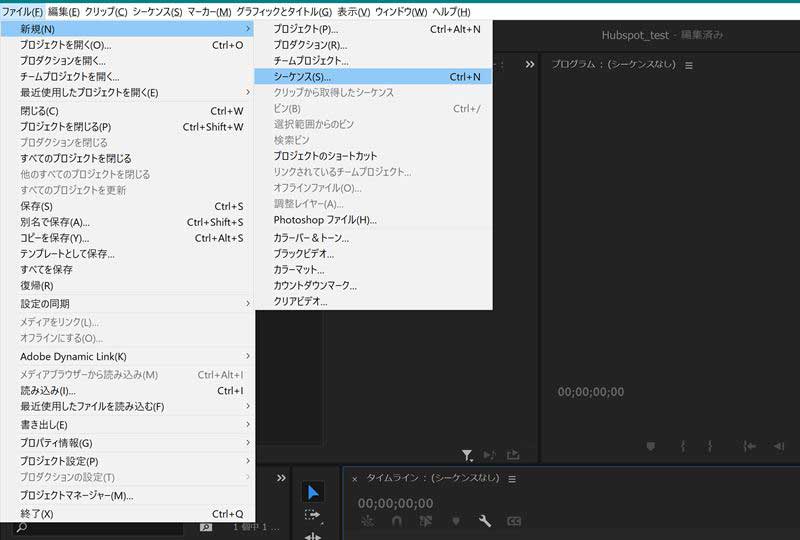Close the Timeline panel with the x
This screenshot has height=540, width=800.
pyautogui.click(x=355, y=479)
